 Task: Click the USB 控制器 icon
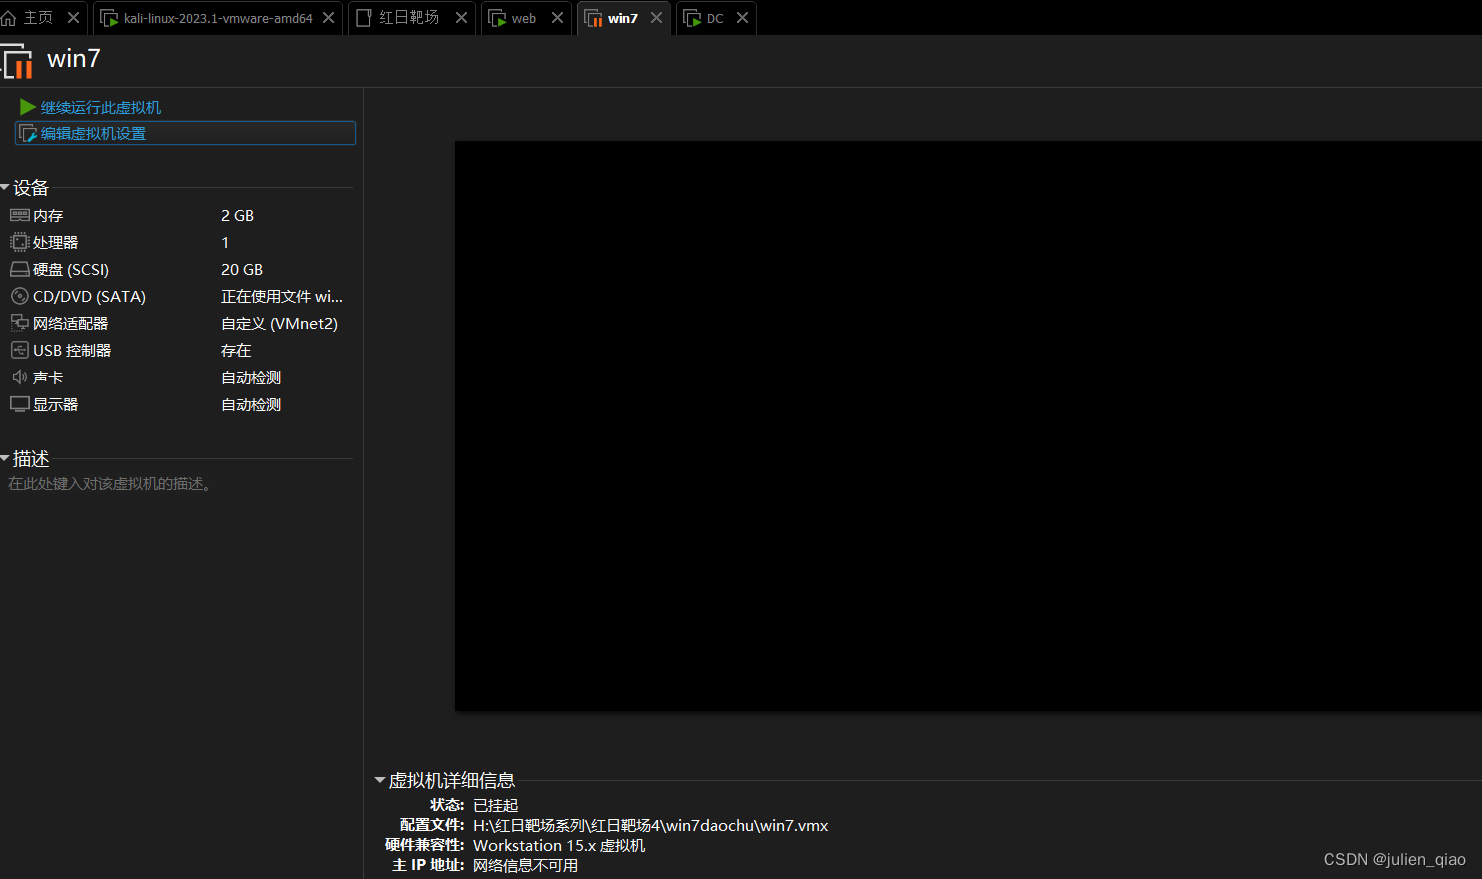point(19,350)
